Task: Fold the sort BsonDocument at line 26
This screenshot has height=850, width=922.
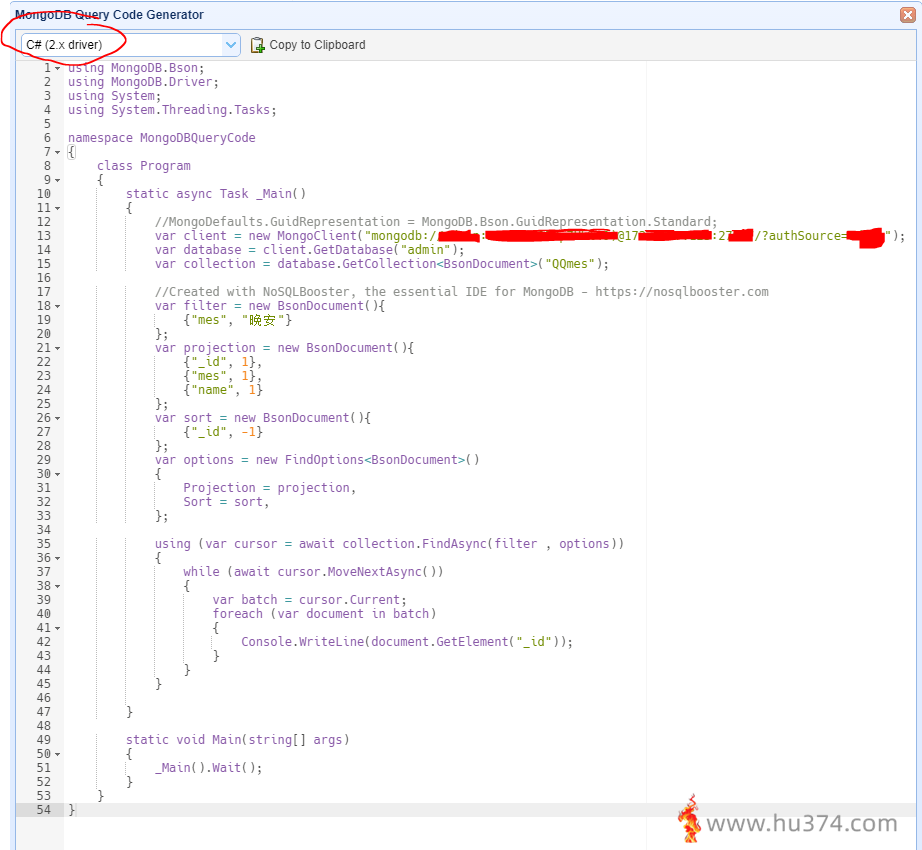Action: coord(58,418)
